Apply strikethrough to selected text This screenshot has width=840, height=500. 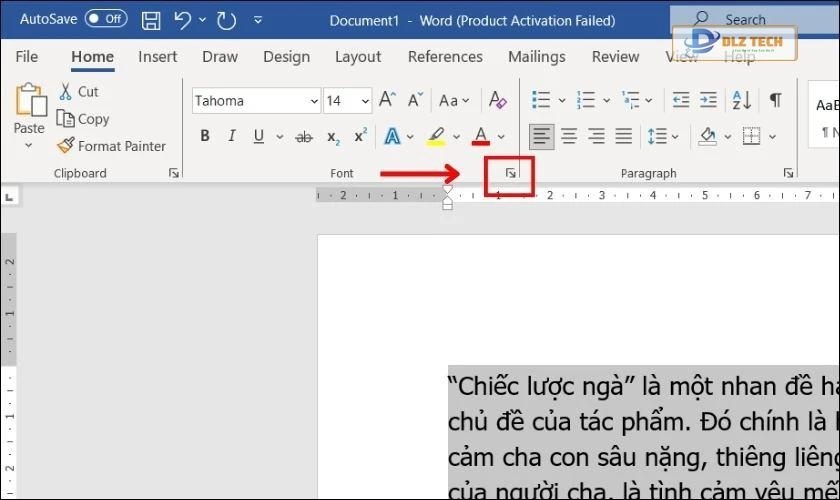[304, 137]
